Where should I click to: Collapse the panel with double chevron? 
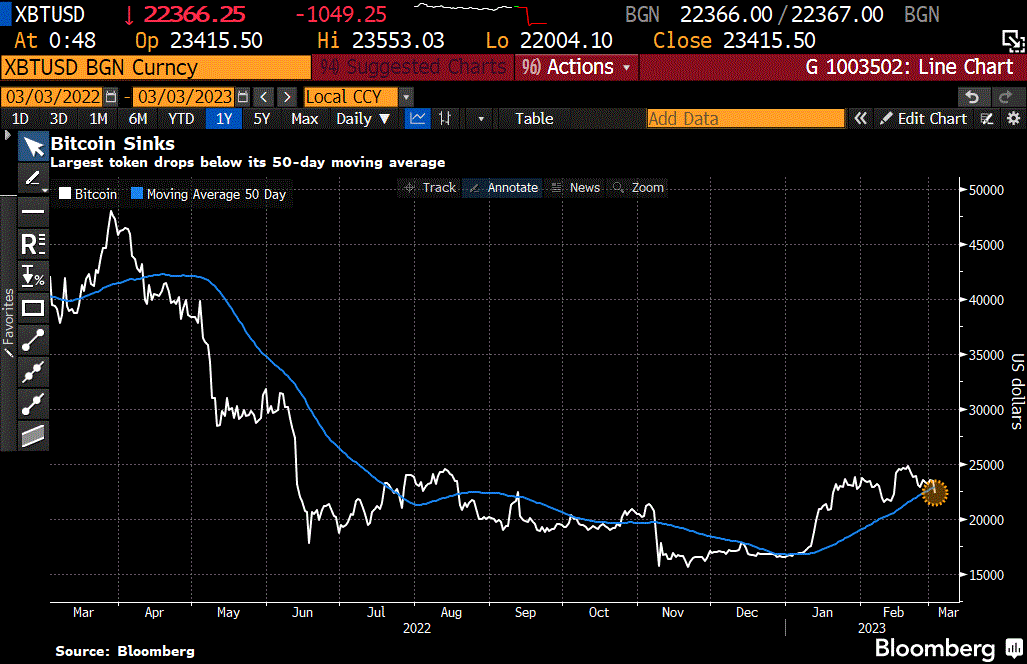860,119
